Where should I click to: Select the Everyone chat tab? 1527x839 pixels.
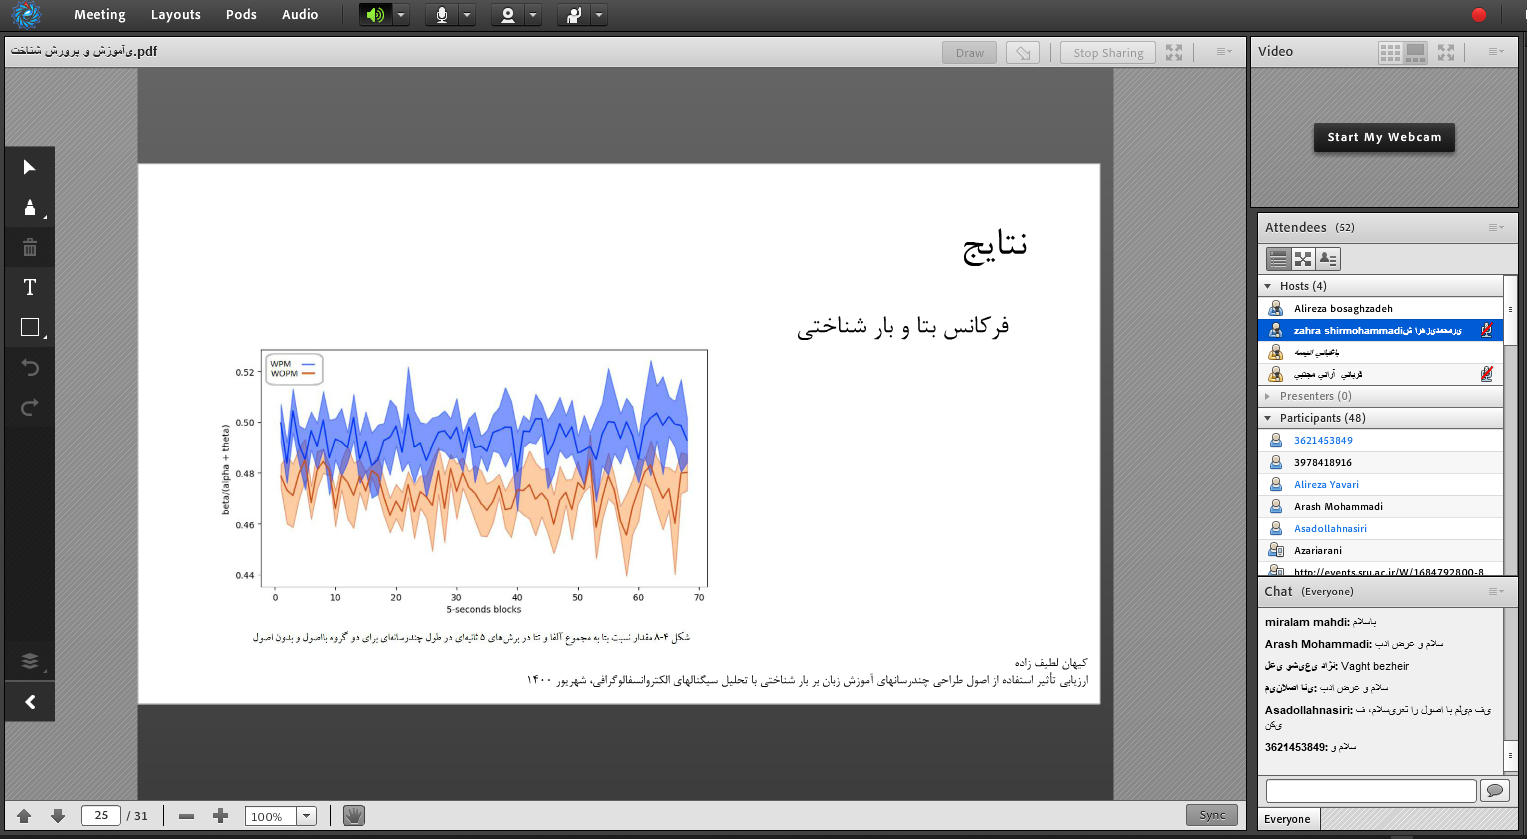[x=1288, y=819]
